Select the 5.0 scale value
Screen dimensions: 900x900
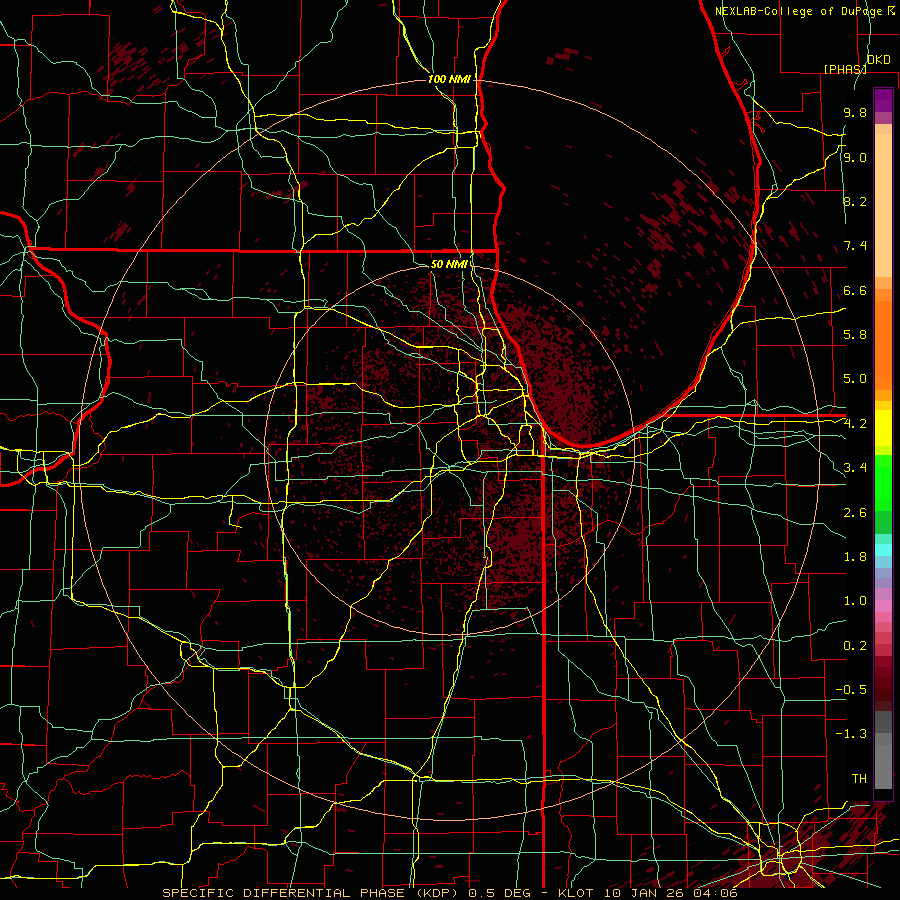coord(855,379)
